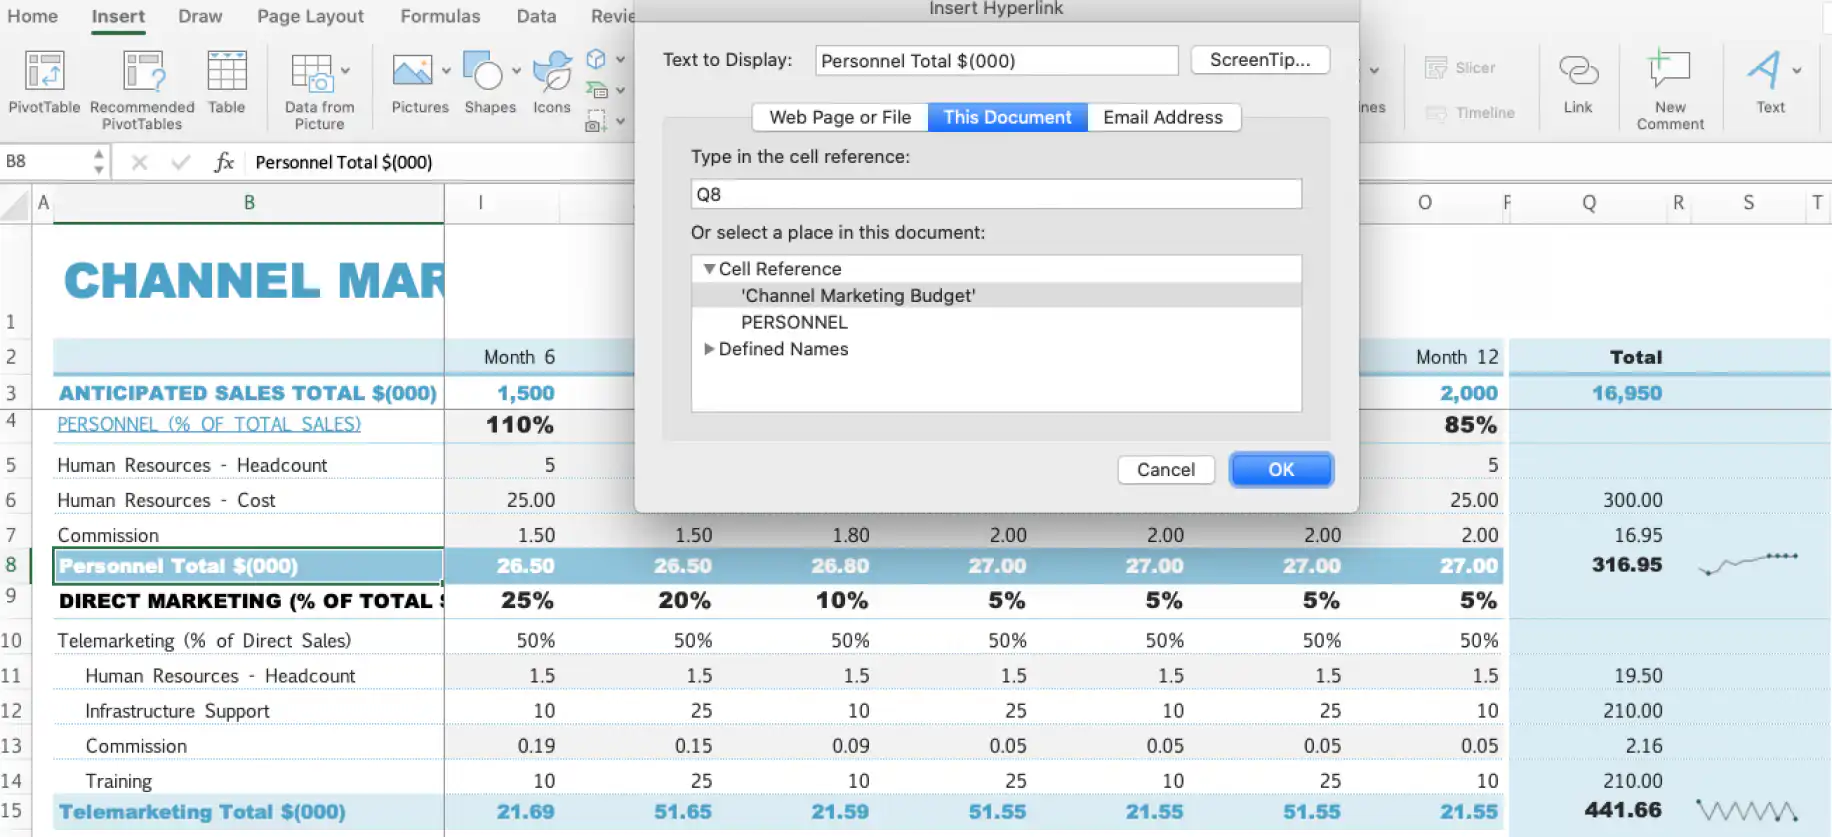The image size is (1832, 837).
Task: Open Recommended PivotTables
Action: [x=142, y=90]
